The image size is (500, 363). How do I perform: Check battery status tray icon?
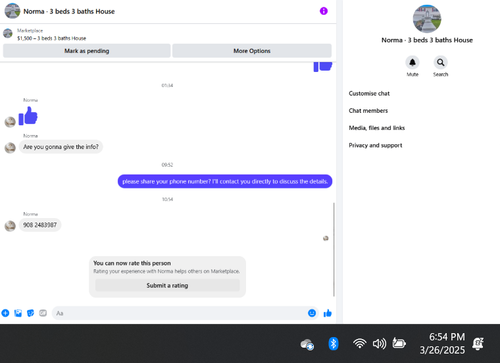pos(399,343)
